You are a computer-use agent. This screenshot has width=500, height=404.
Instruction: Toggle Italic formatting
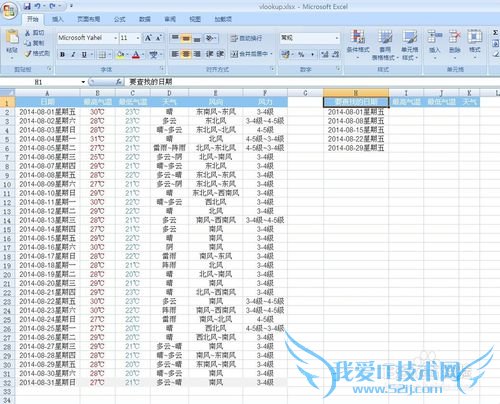pos(73,54)
